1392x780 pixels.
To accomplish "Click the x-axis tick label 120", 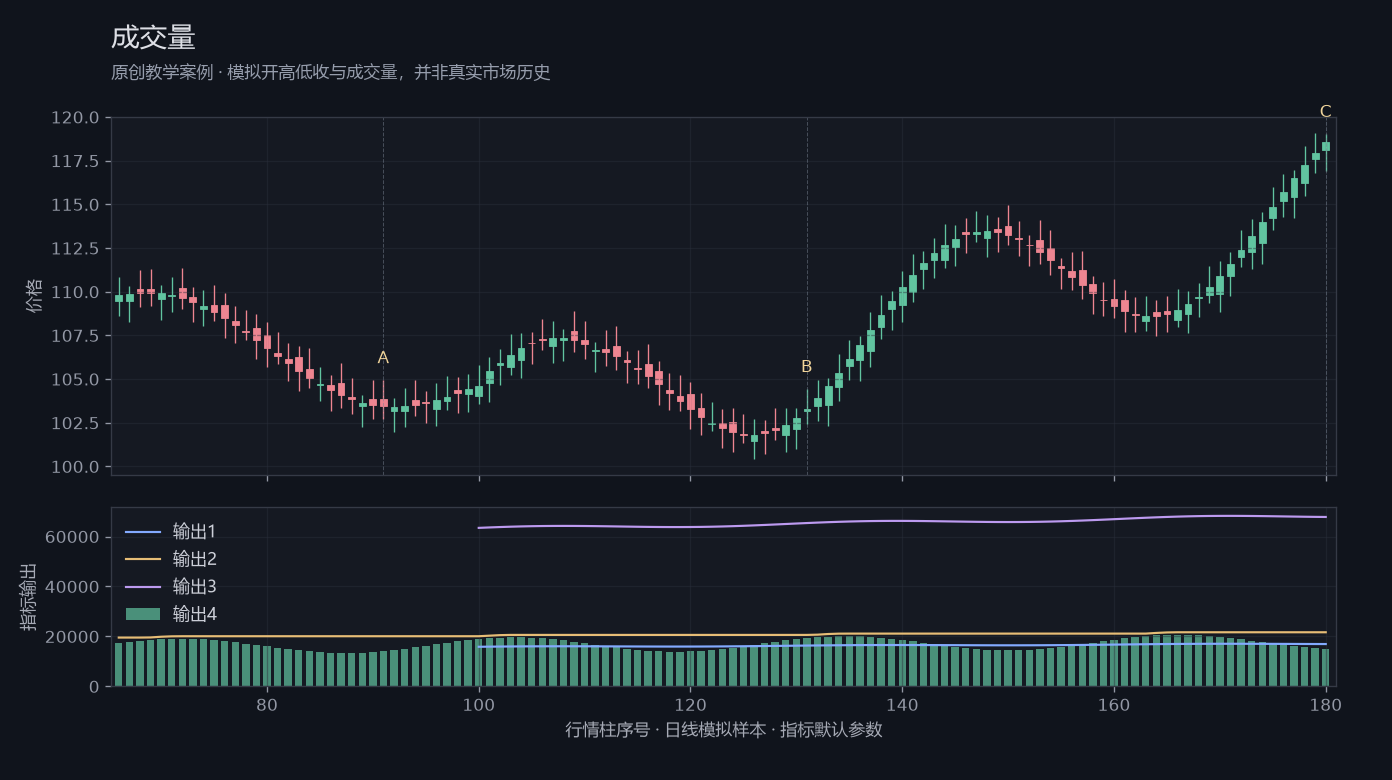I will click(690, 703).
